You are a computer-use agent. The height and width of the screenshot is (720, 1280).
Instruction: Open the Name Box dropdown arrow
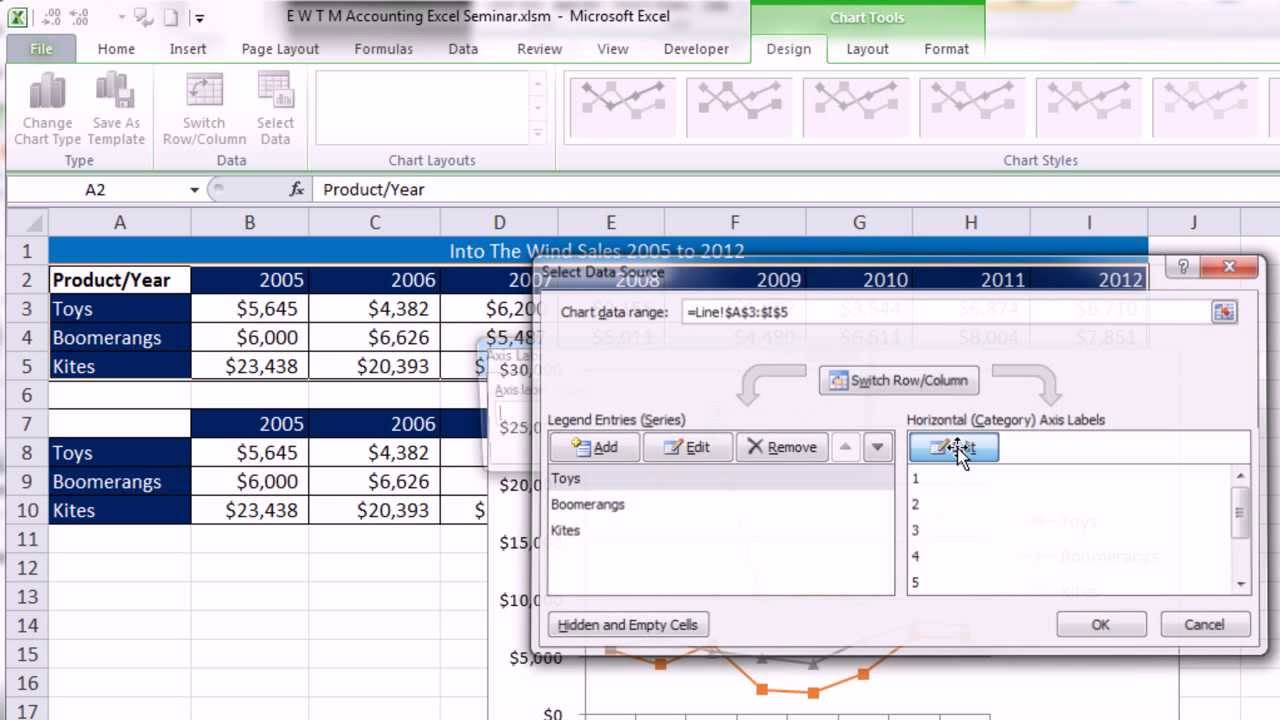[x=194, y=189]
